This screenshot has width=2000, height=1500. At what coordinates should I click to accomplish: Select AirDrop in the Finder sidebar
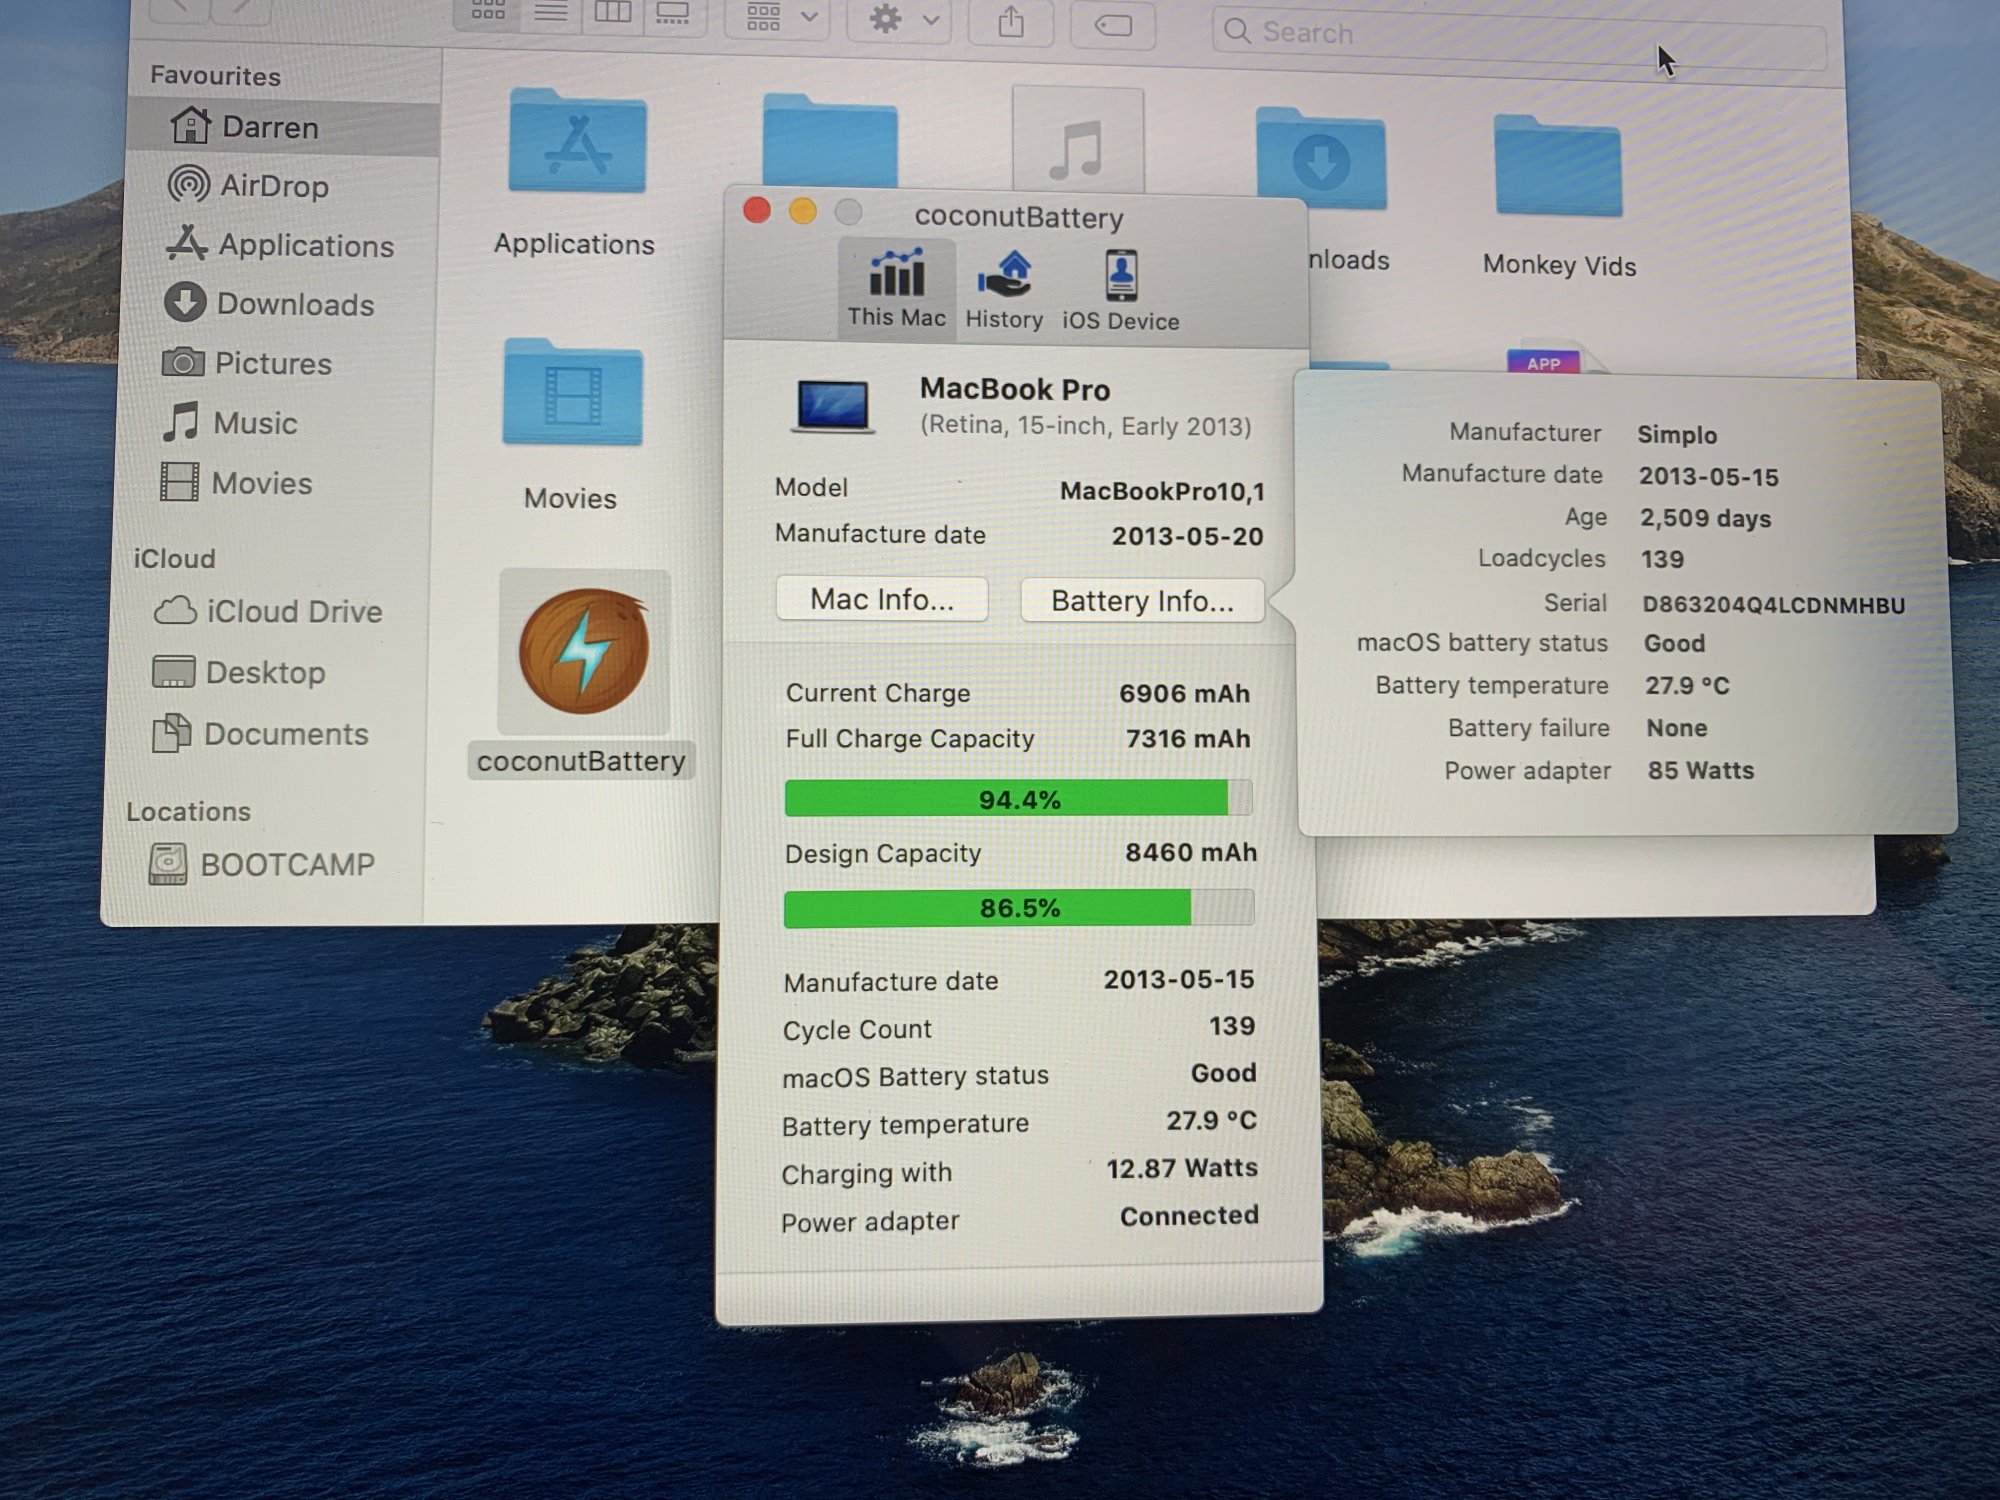click(x=272, y=186)
